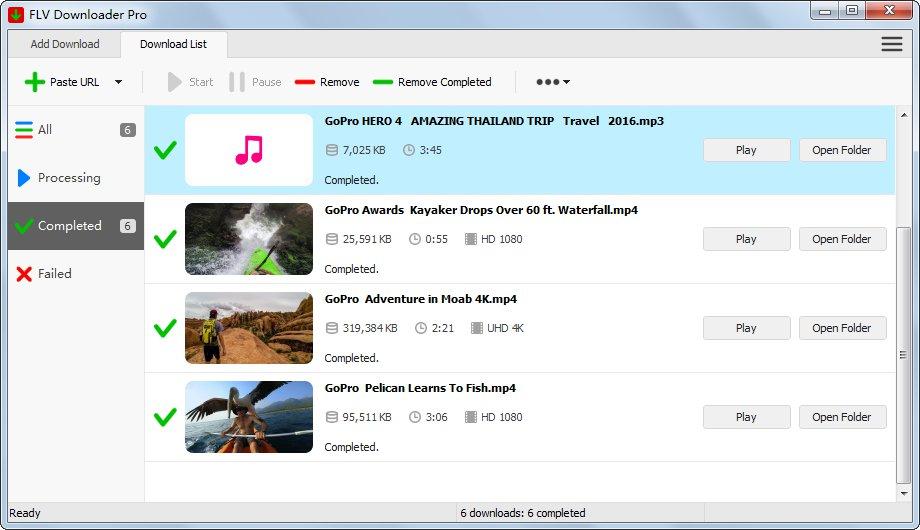Click title GoPro HERO 4 AMAZING THAILAND TRIP
The image size is (920, 530).
click(494, 121)
